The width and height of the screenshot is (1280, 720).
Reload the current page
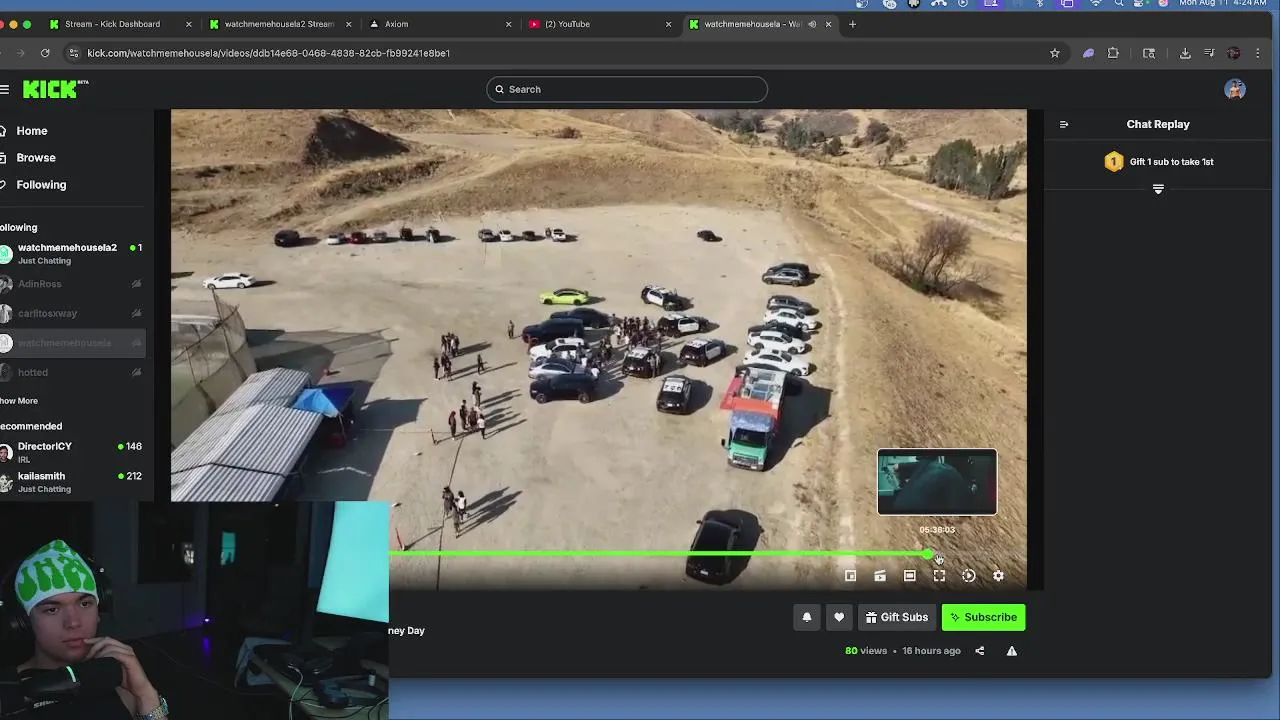coord(45,53)
